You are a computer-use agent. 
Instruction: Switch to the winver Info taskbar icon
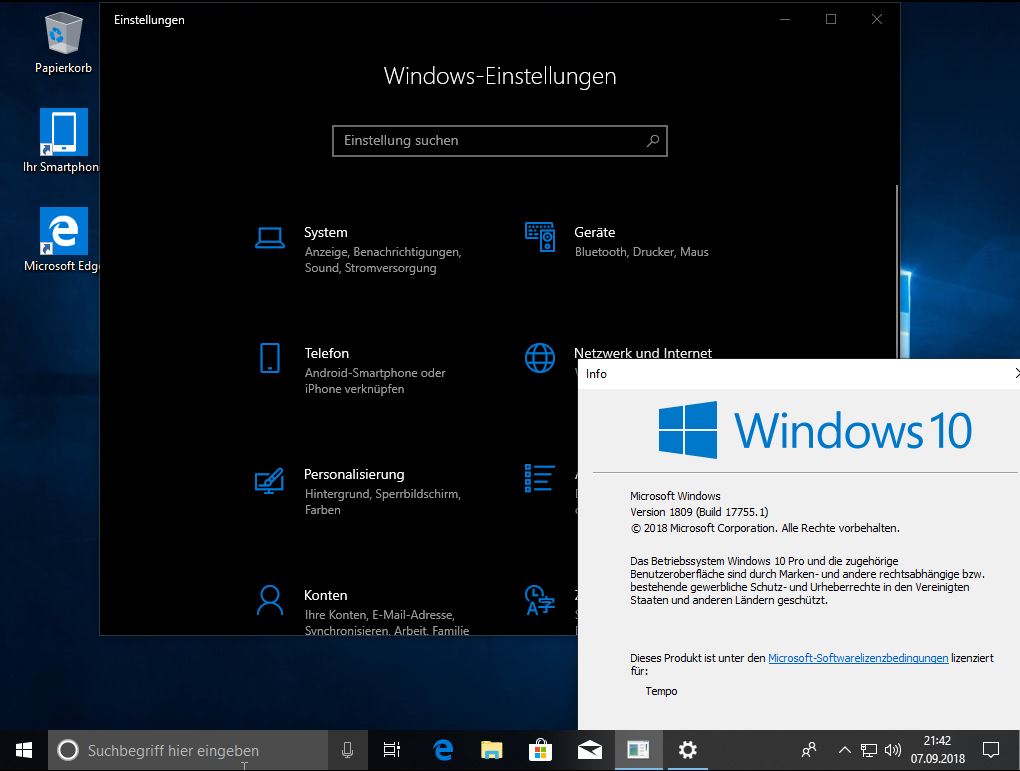click(x=638, y=750)
